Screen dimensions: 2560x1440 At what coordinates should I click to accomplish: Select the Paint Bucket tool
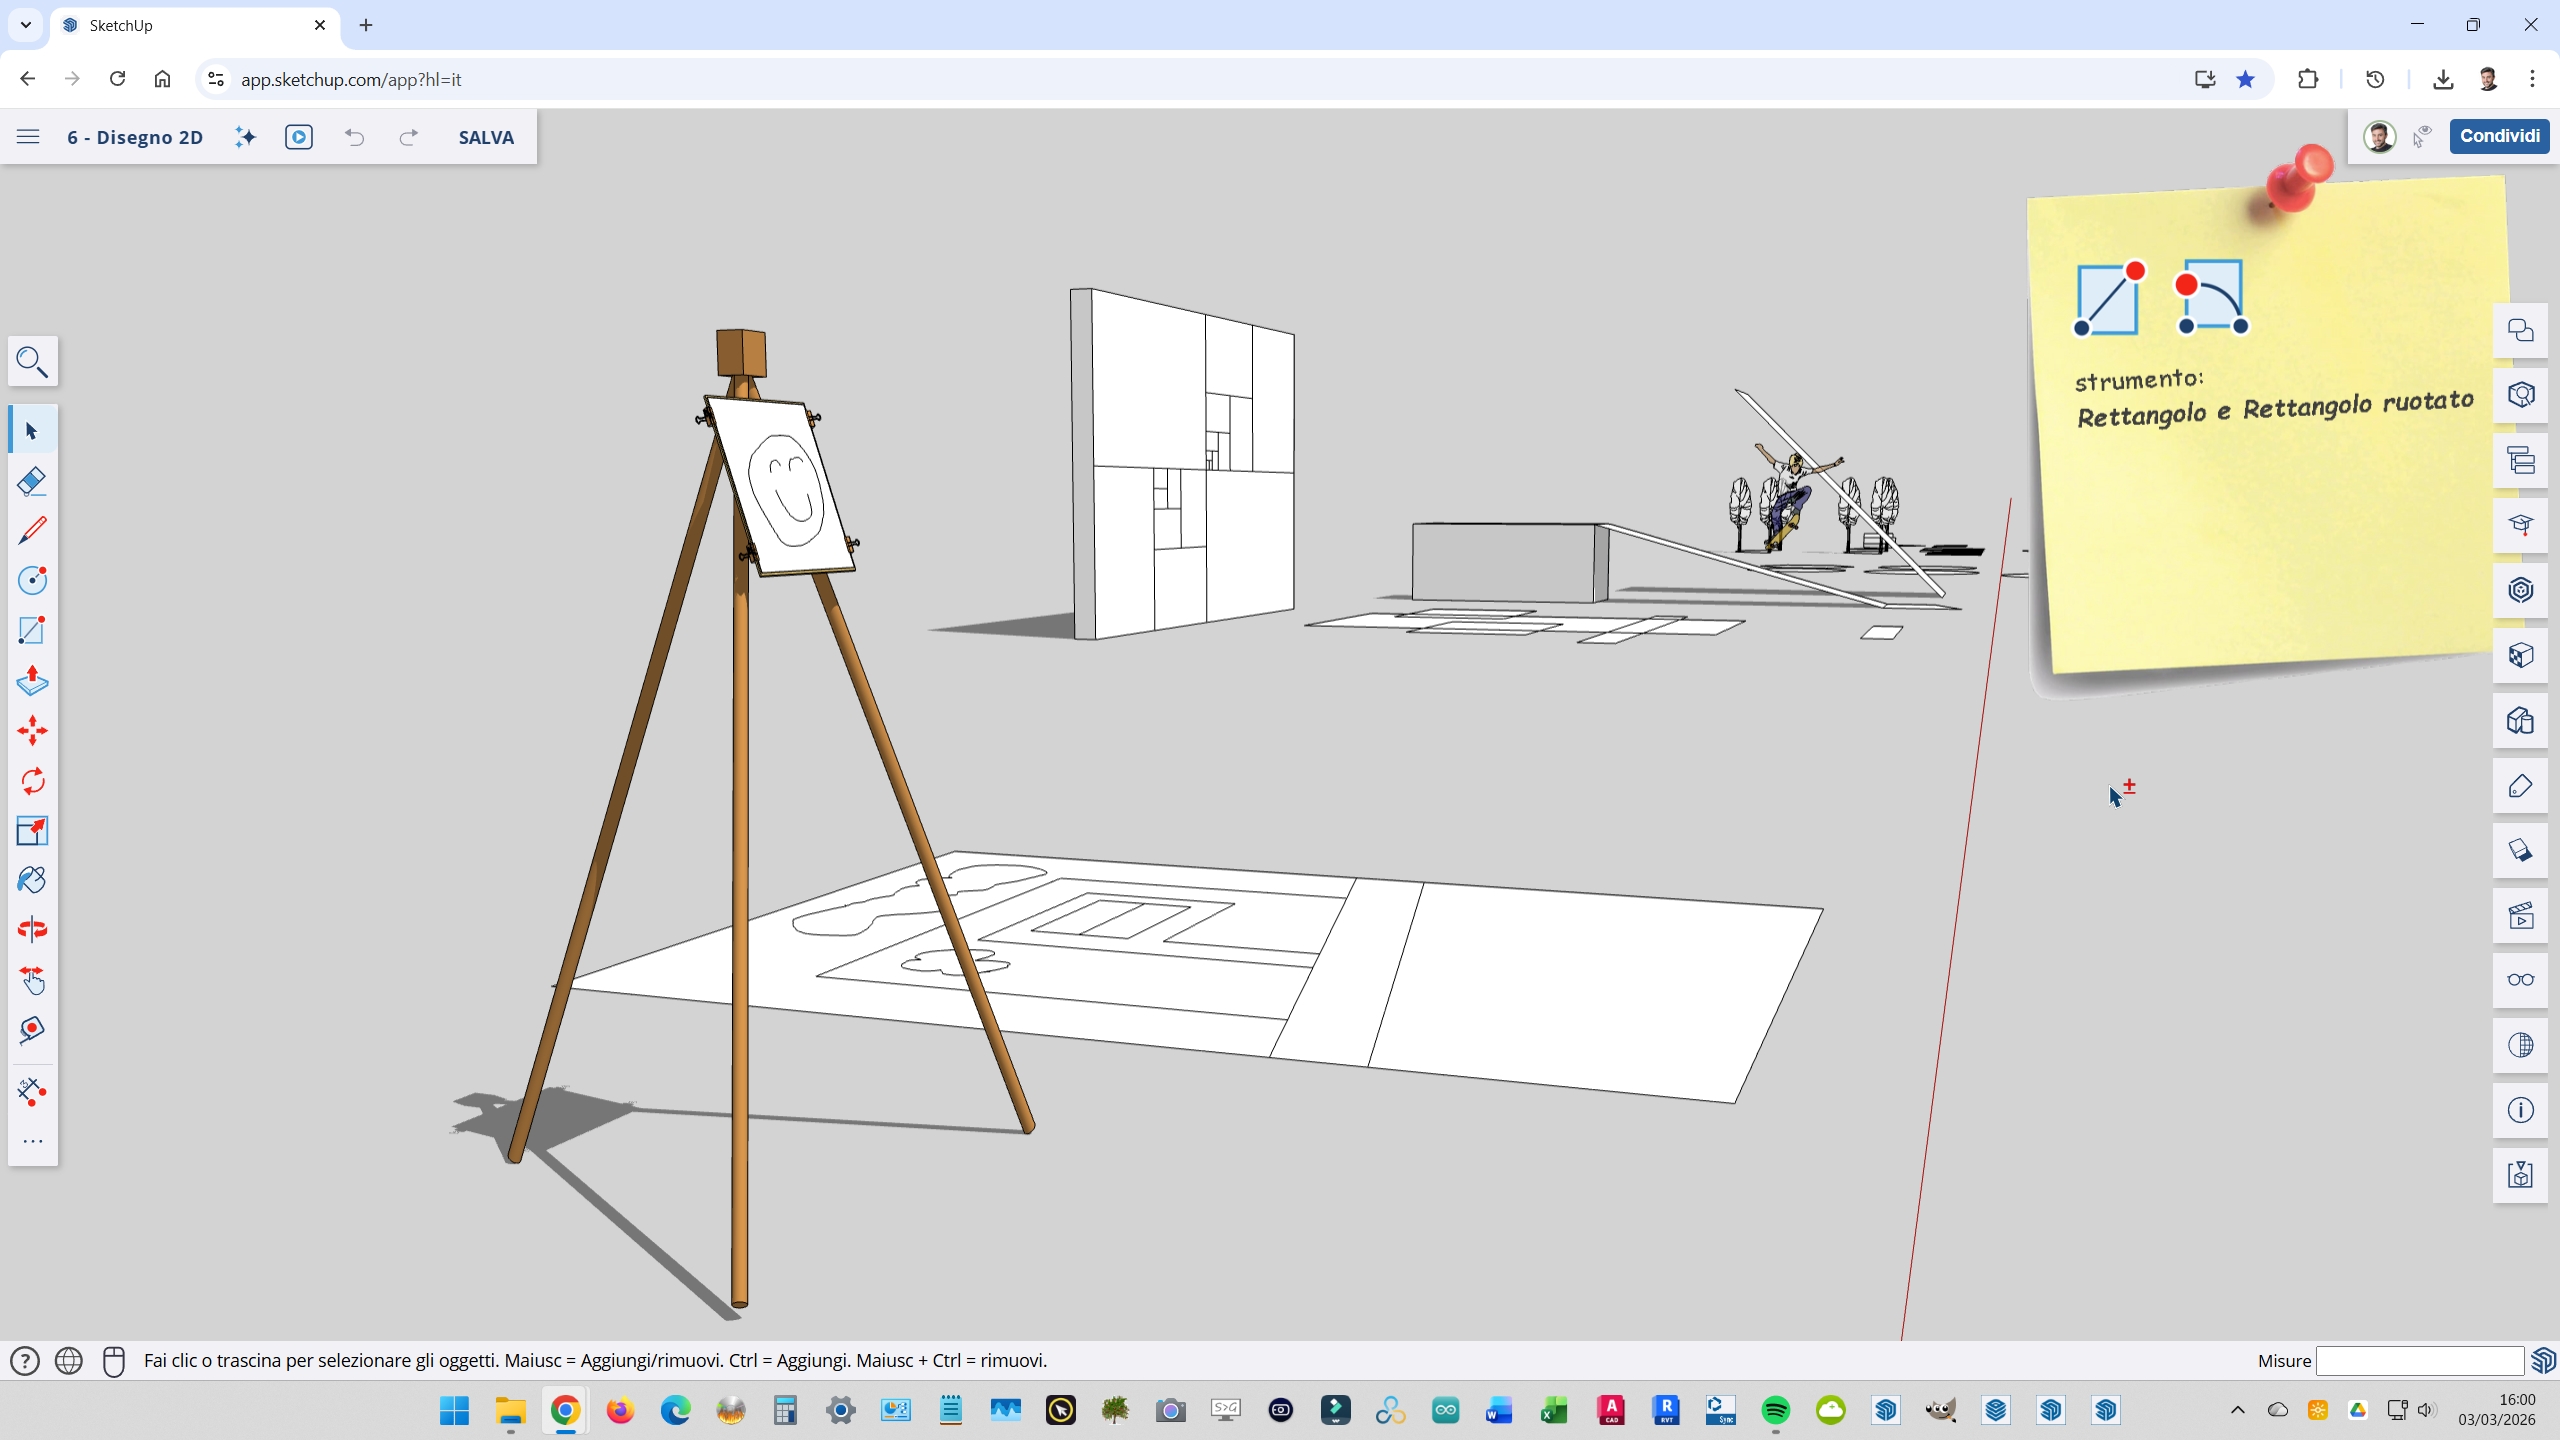tap(32, 880)
